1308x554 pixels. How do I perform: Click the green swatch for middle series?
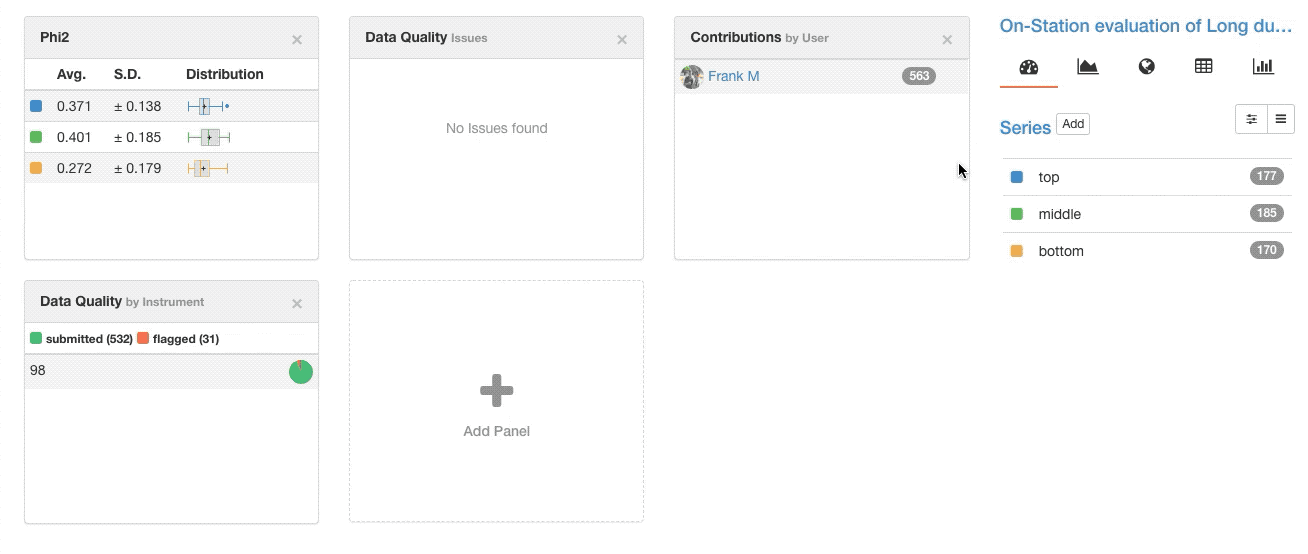coord(1017,214)
